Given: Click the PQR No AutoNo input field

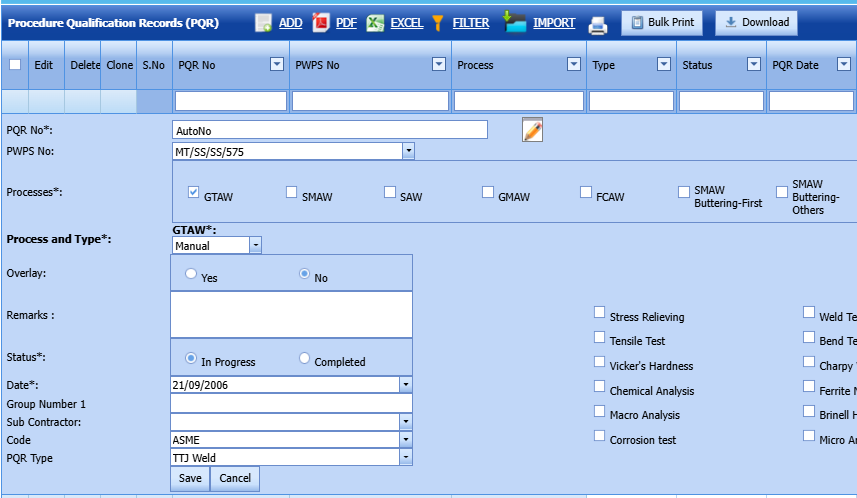Looking at the screenshot, I should 330,130.
